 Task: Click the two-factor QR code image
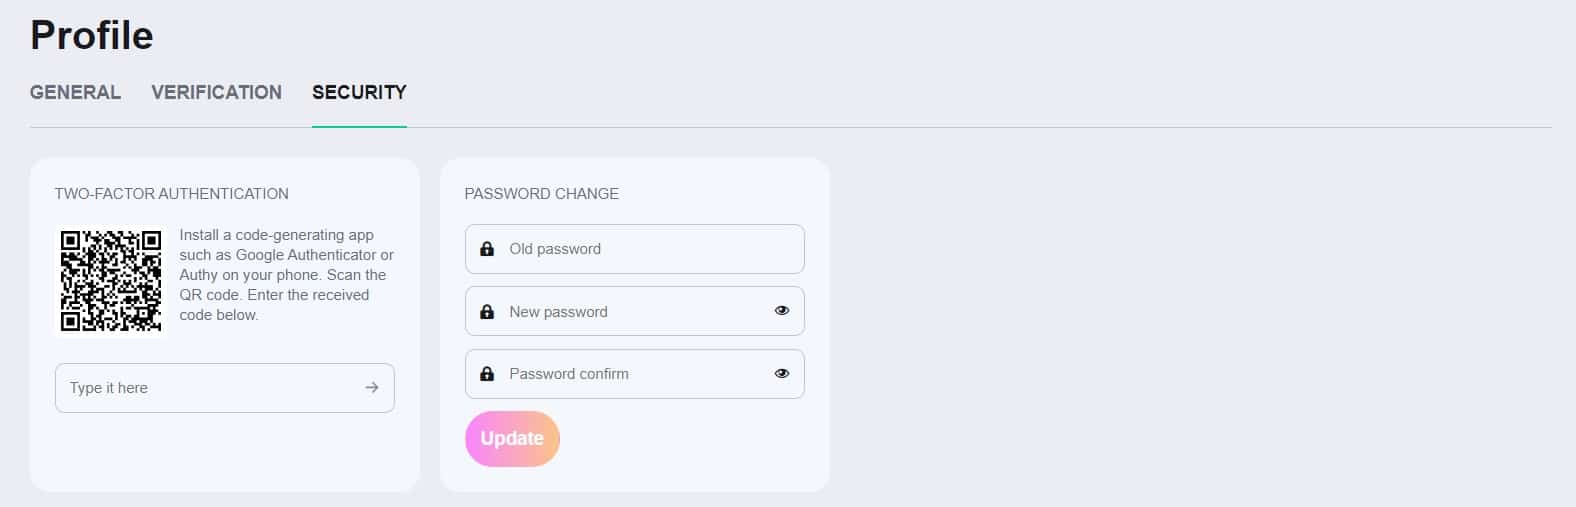pyautogui.click(x=110, y=280)
